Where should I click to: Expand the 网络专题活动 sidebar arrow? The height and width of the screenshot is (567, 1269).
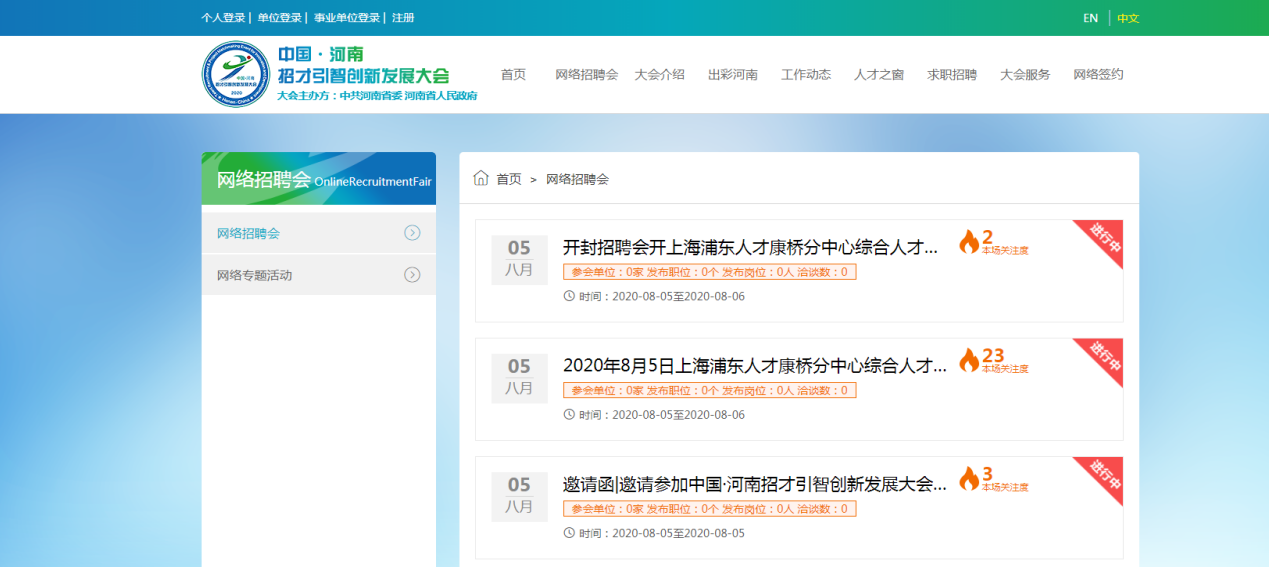coord(412,275)
